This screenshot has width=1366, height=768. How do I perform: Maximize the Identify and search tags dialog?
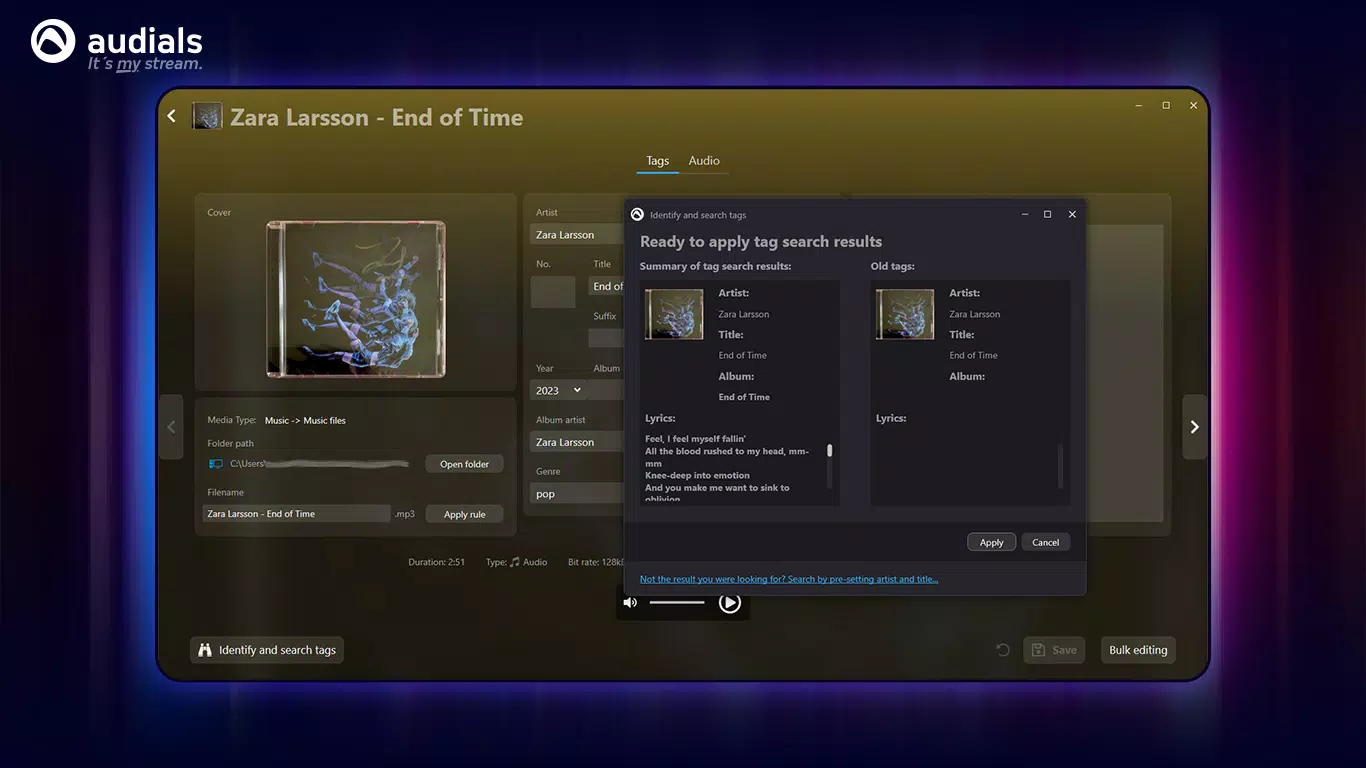pyautogui.click(x=1048, y=214)
